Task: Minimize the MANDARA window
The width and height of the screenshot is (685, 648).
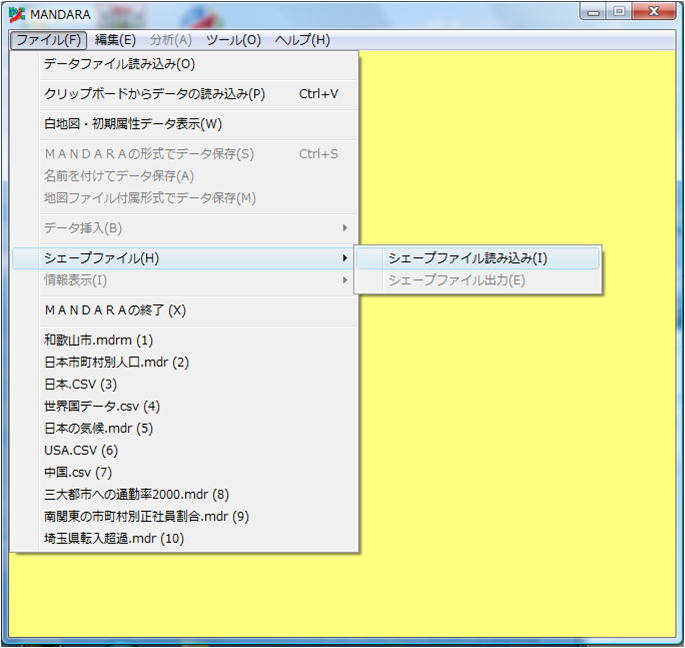Action: tap(593, 12)
